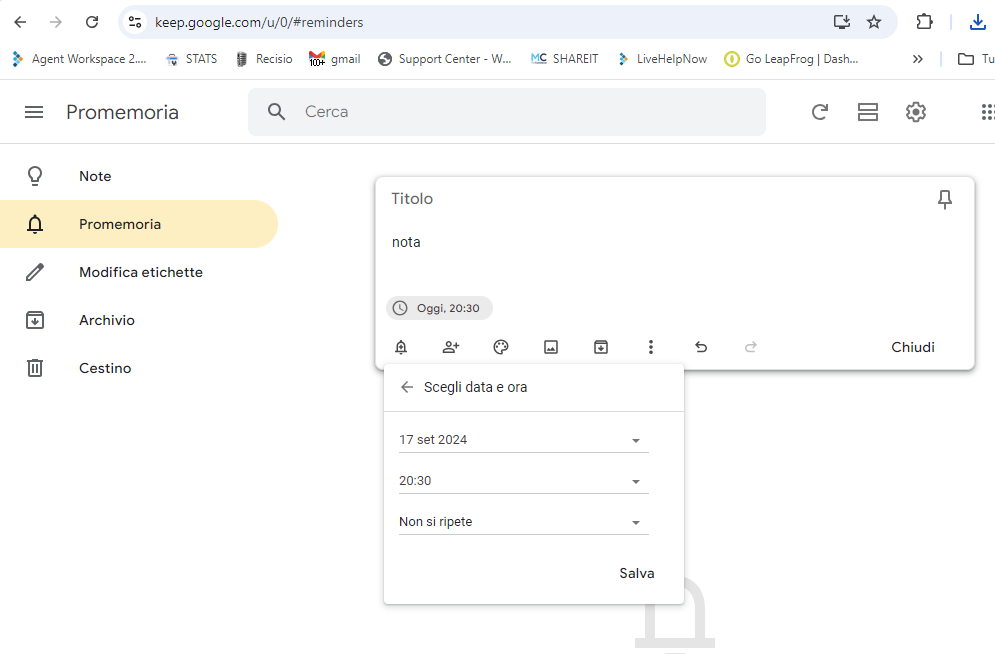The image size is (995, 654).
Task: Undo the last edit in the note
Action: point(701,347)
